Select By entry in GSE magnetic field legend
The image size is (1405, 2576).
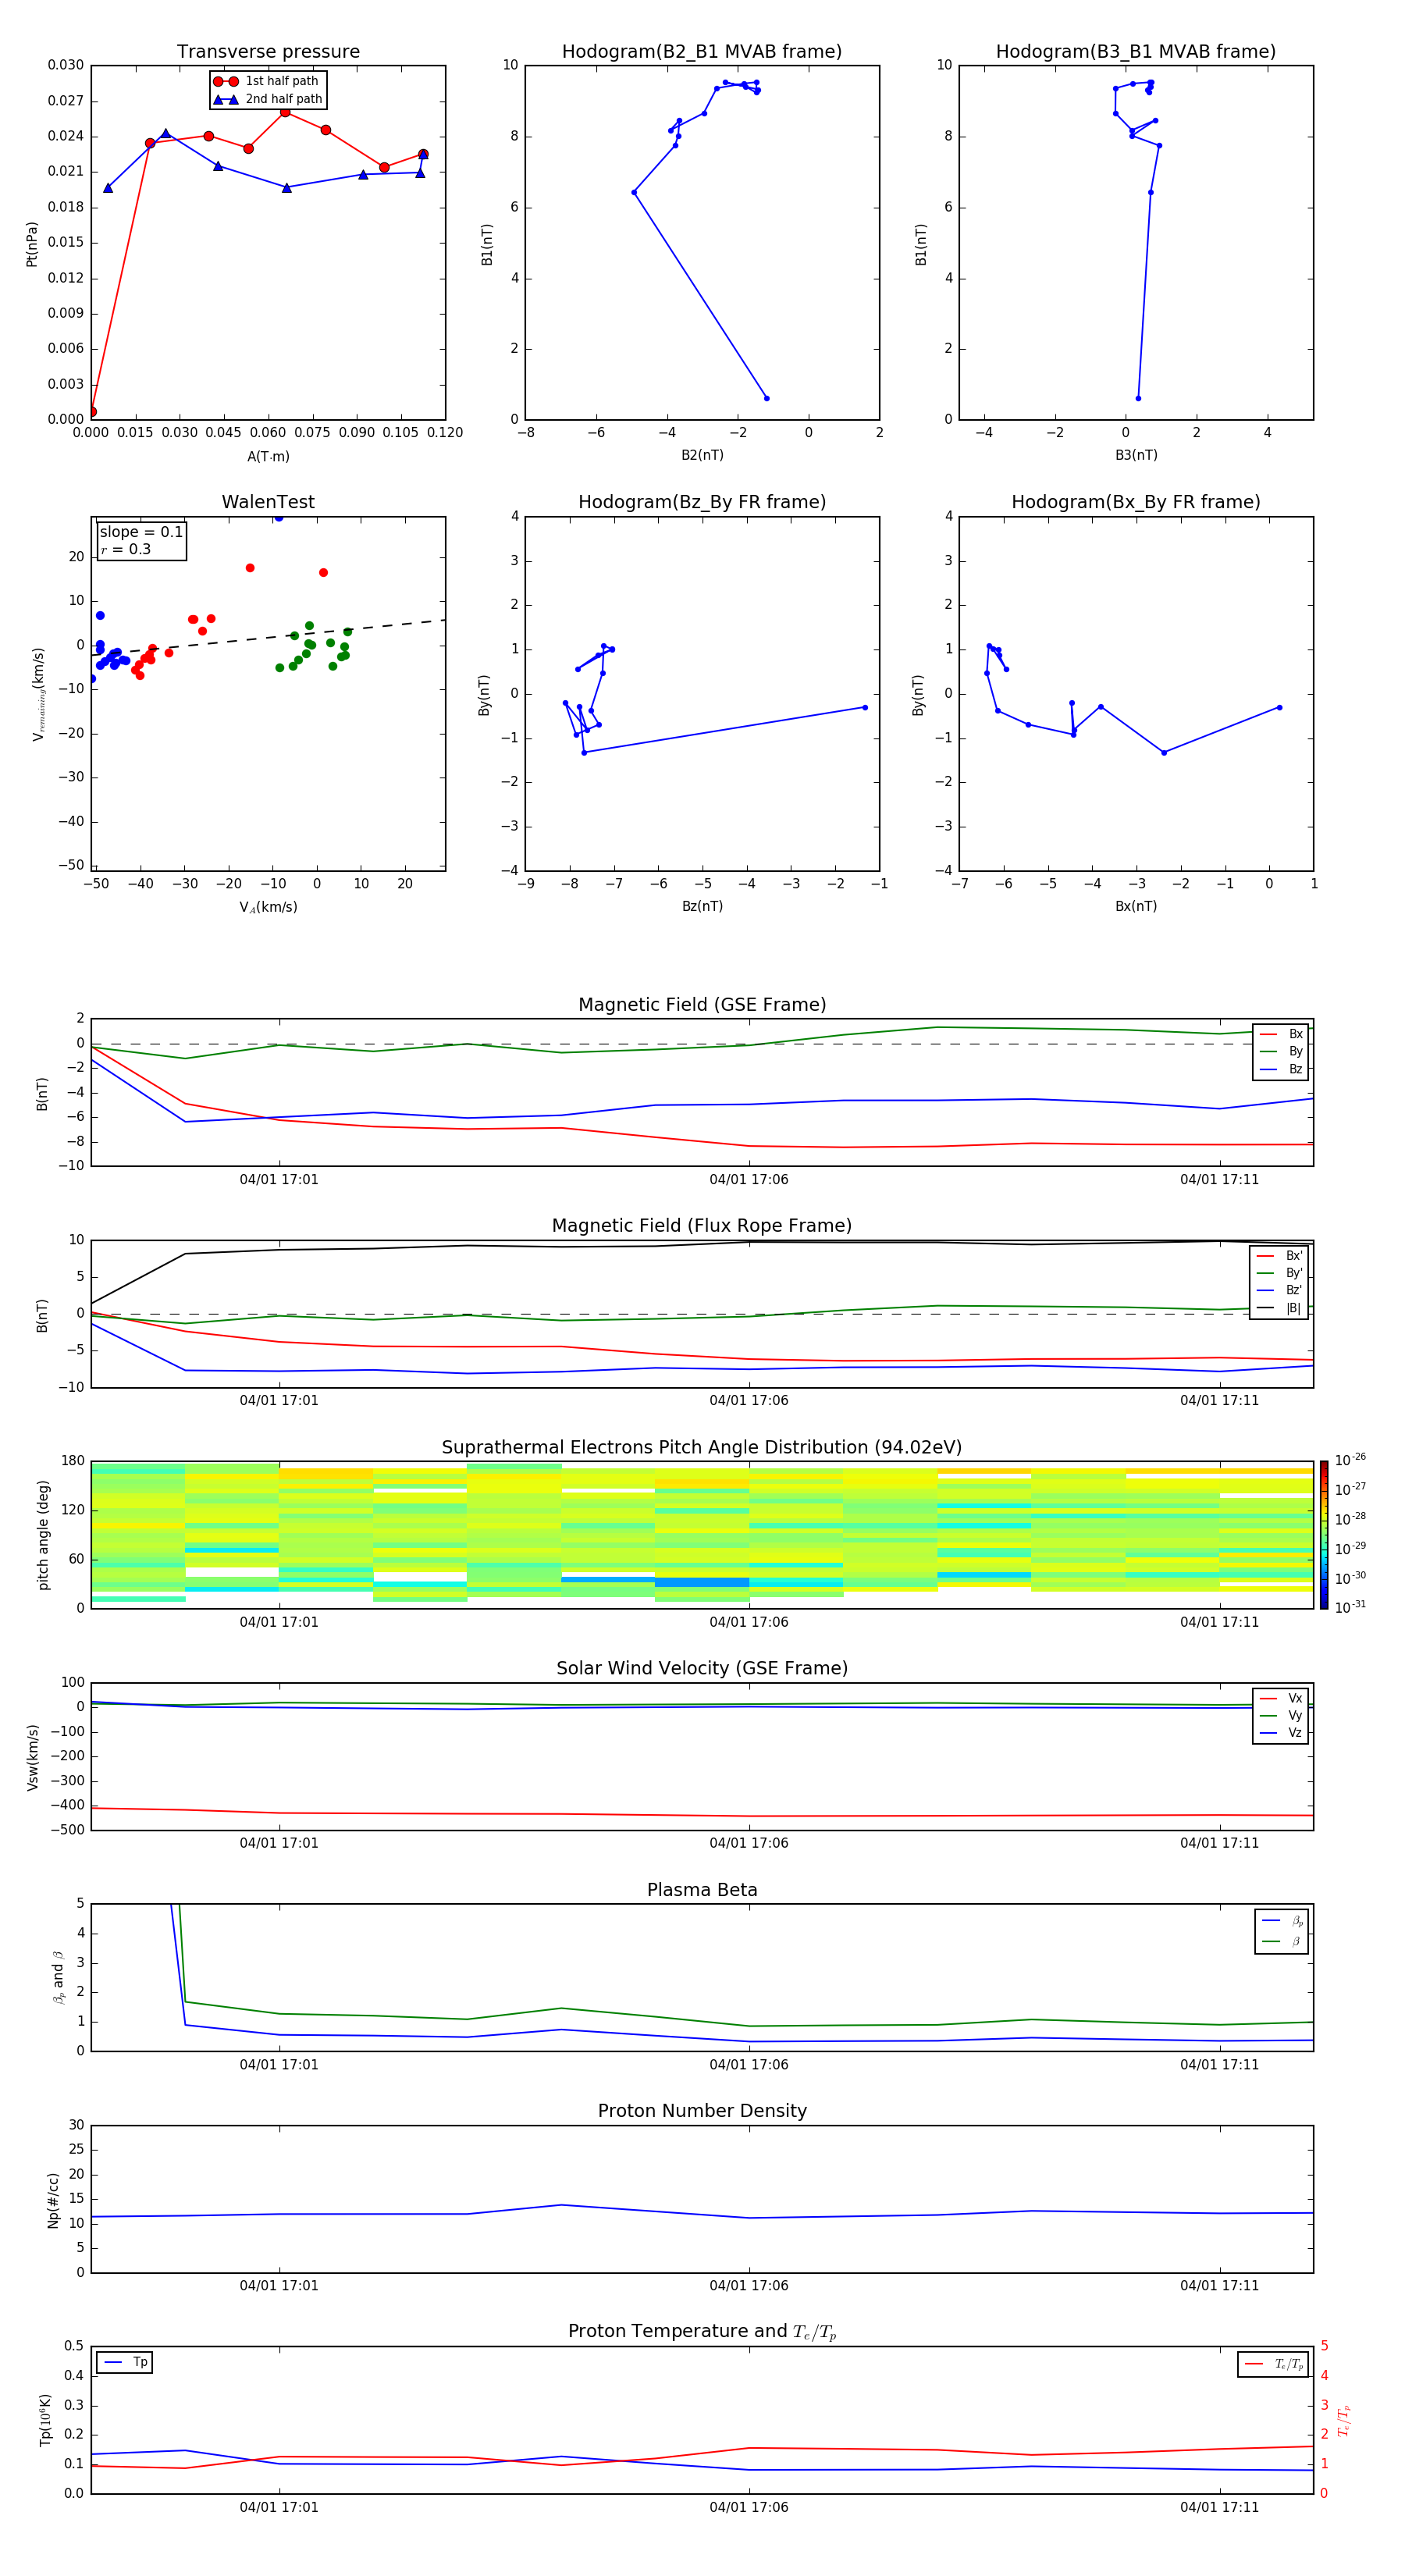[x=1281, y=1051]
